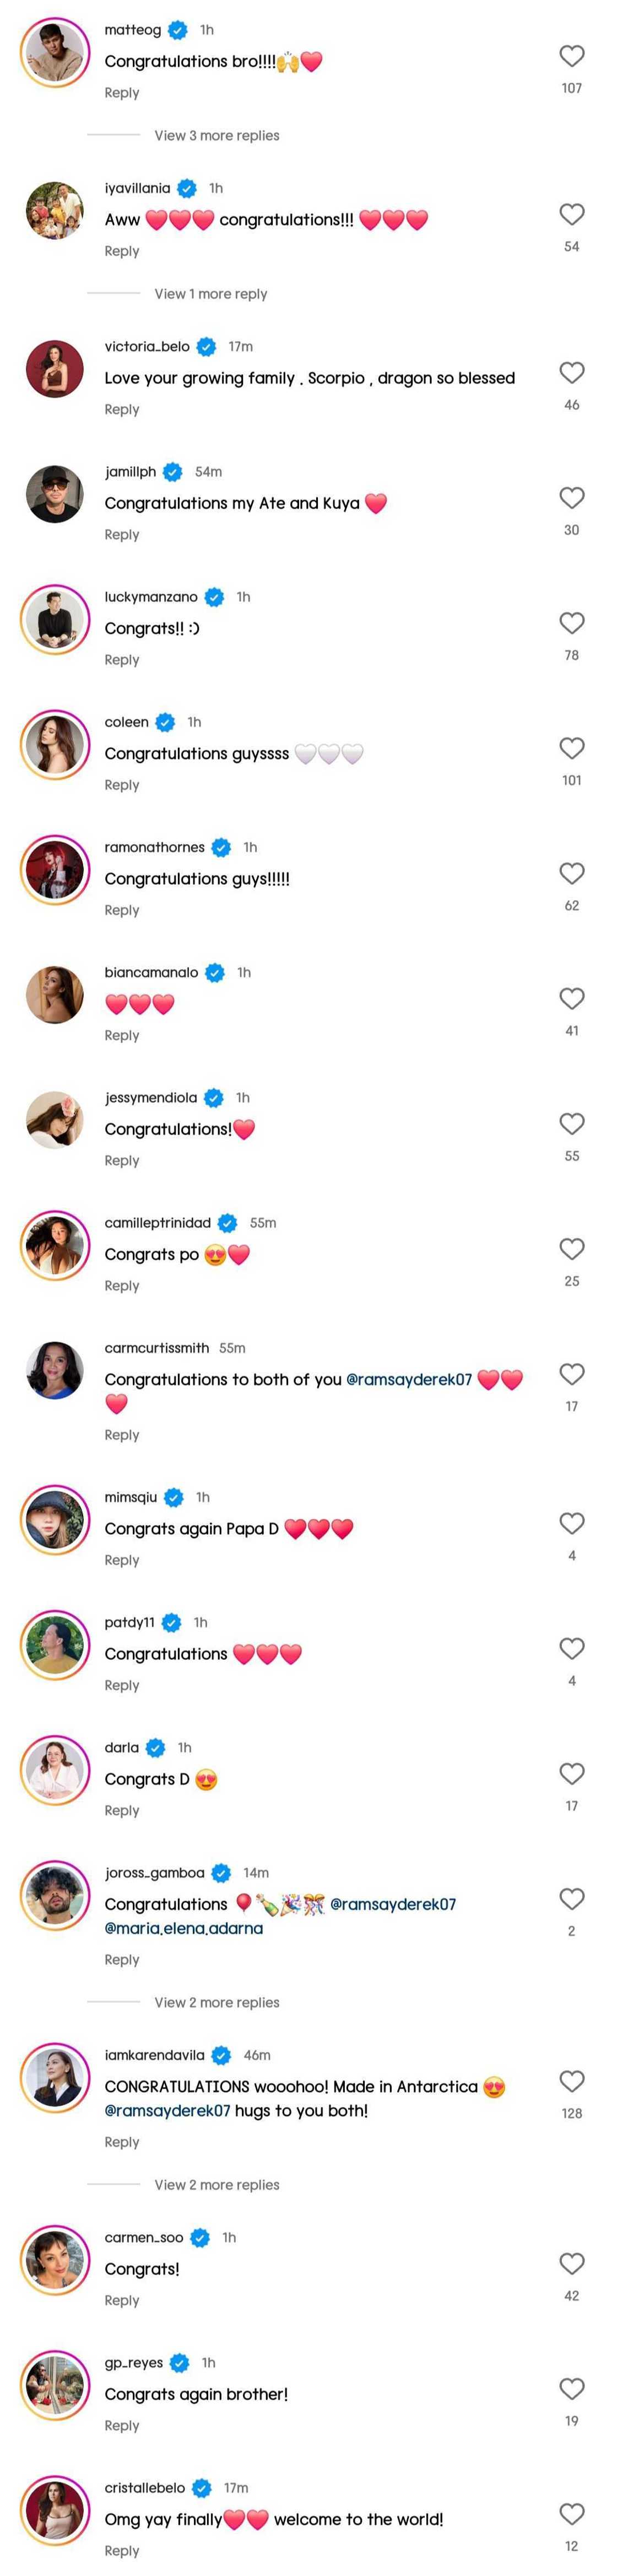Tap the heart on luckymanzano's comment

tap(571, 623)
